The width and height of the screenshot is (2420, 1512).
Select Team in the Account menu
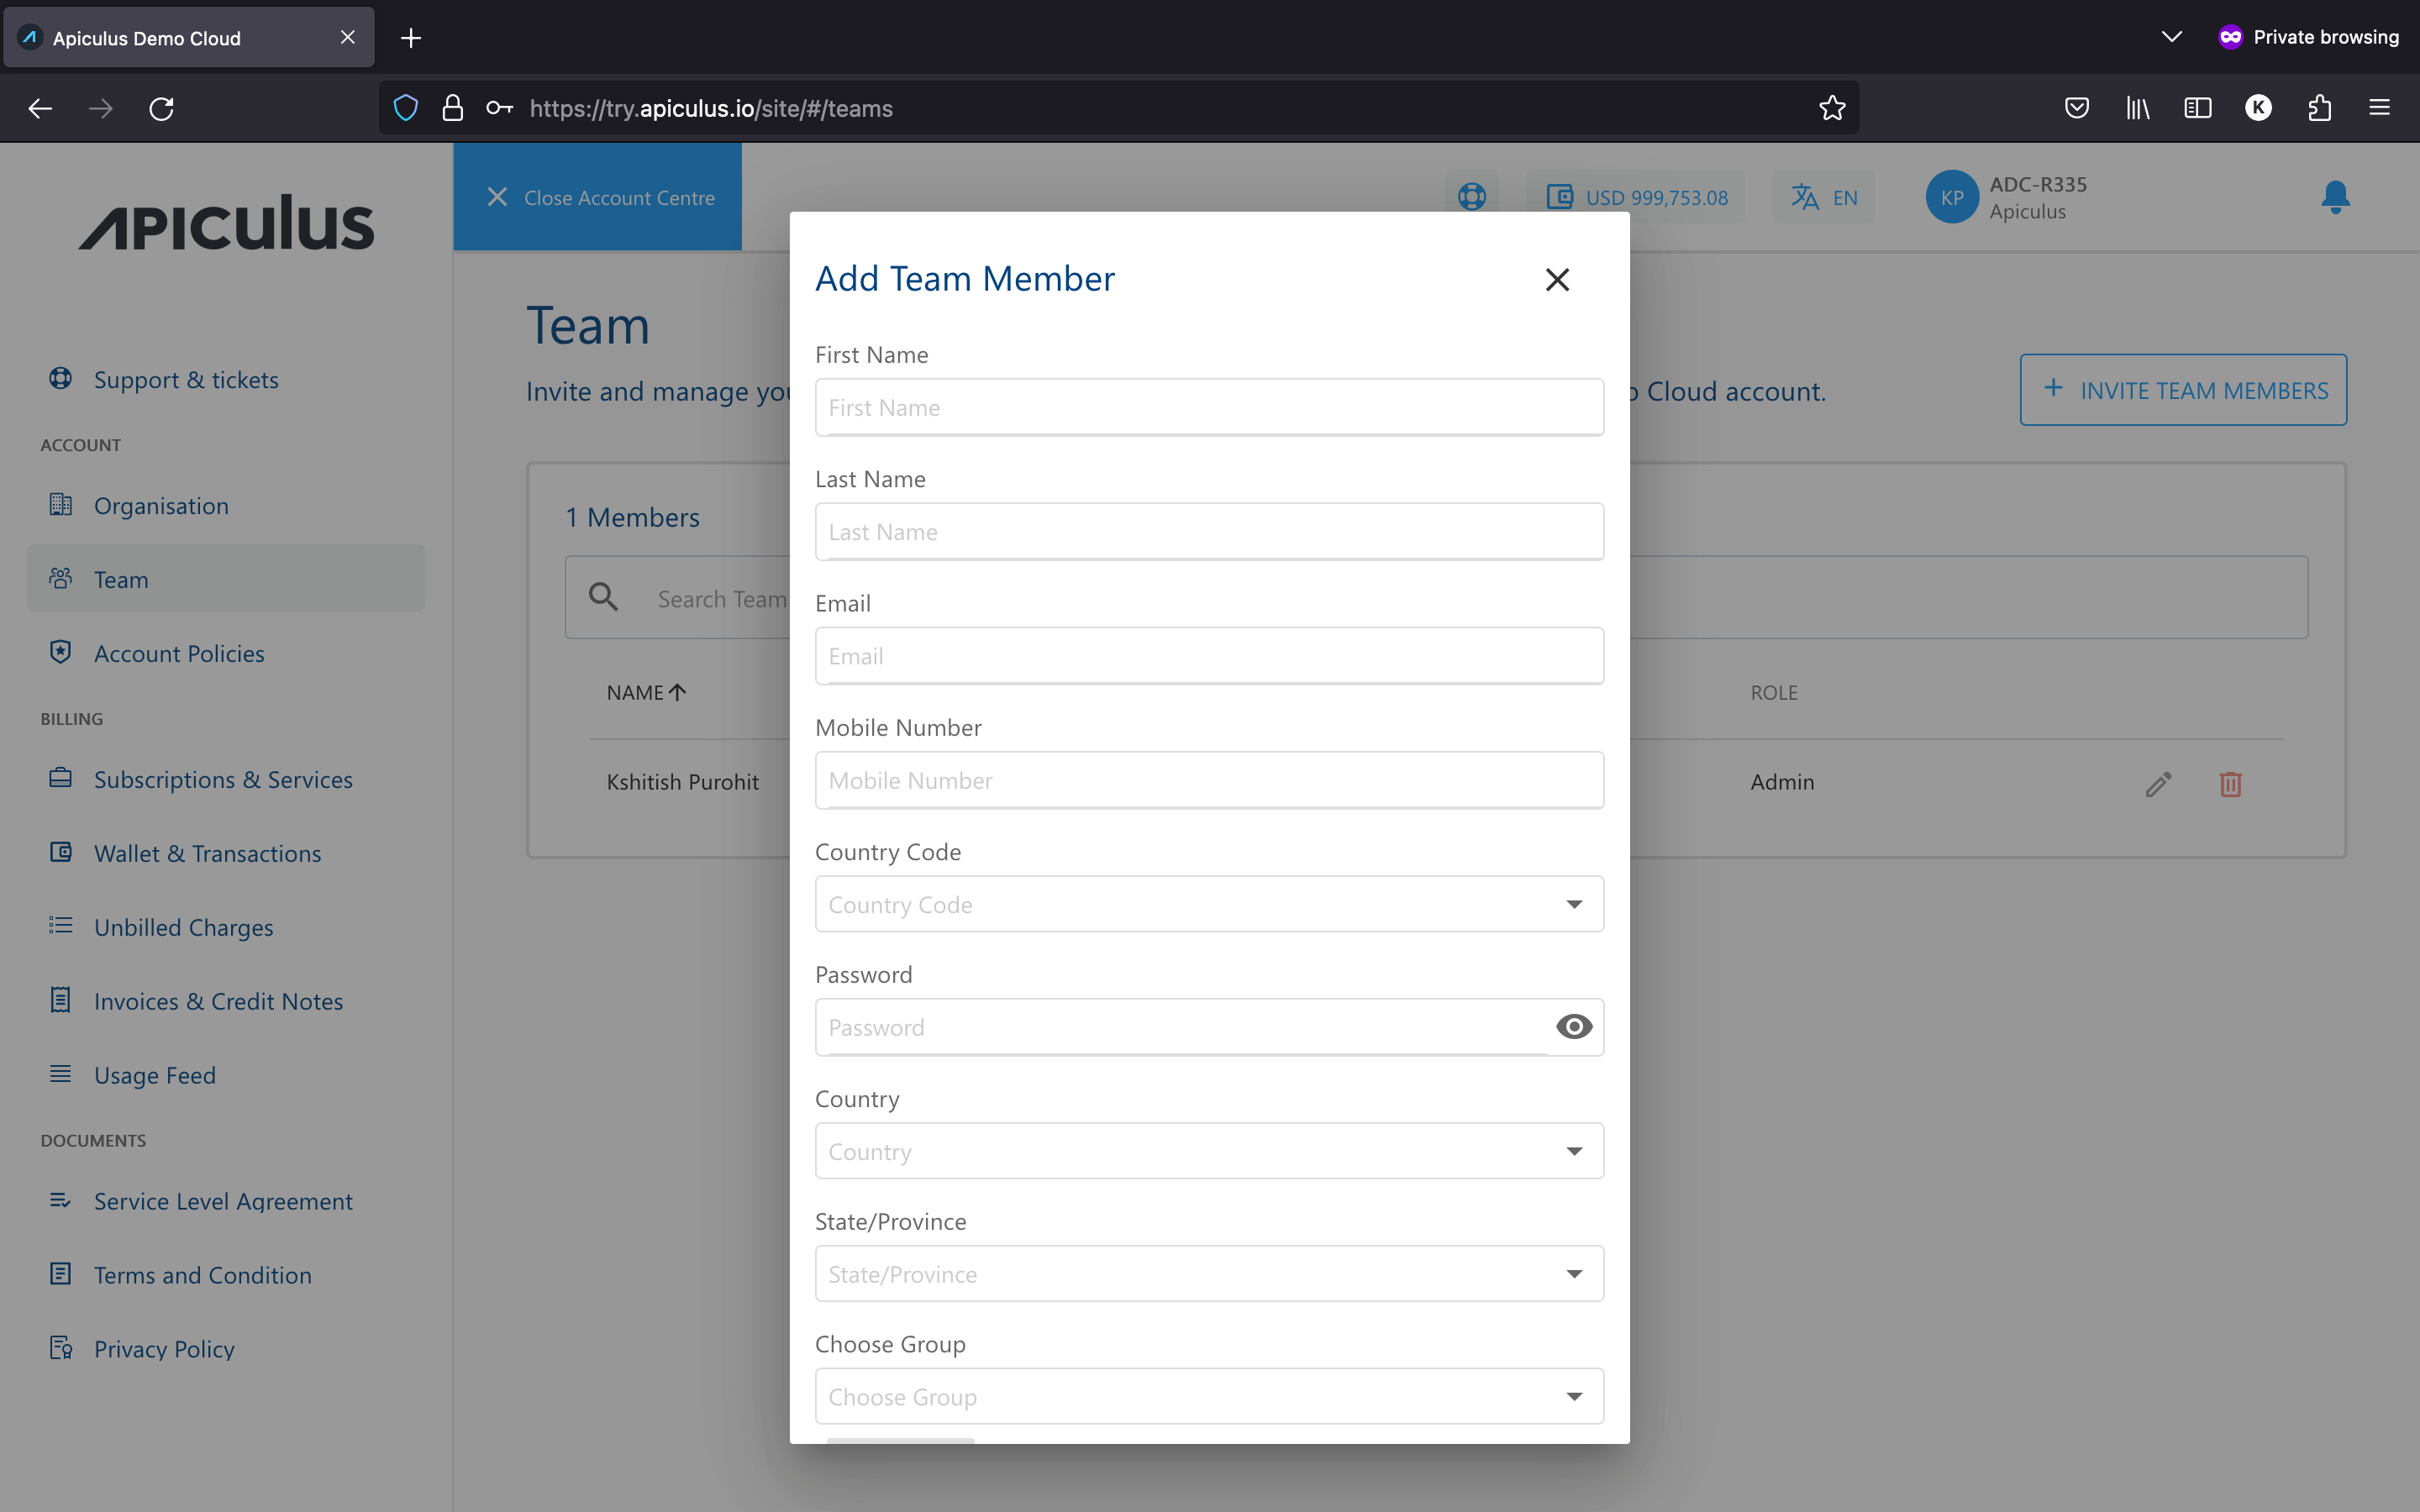click(x=120, y=579)
